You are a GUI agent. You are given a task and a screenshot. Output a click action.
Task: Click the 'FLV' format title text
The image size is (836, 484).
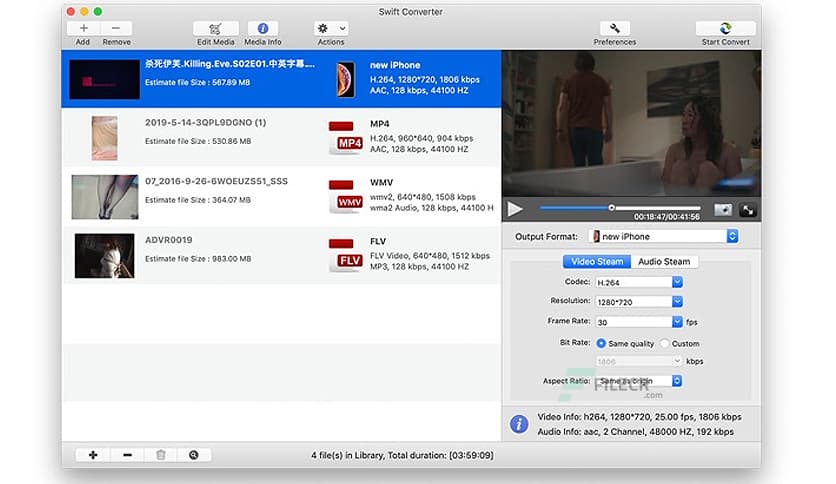(377, 241)
